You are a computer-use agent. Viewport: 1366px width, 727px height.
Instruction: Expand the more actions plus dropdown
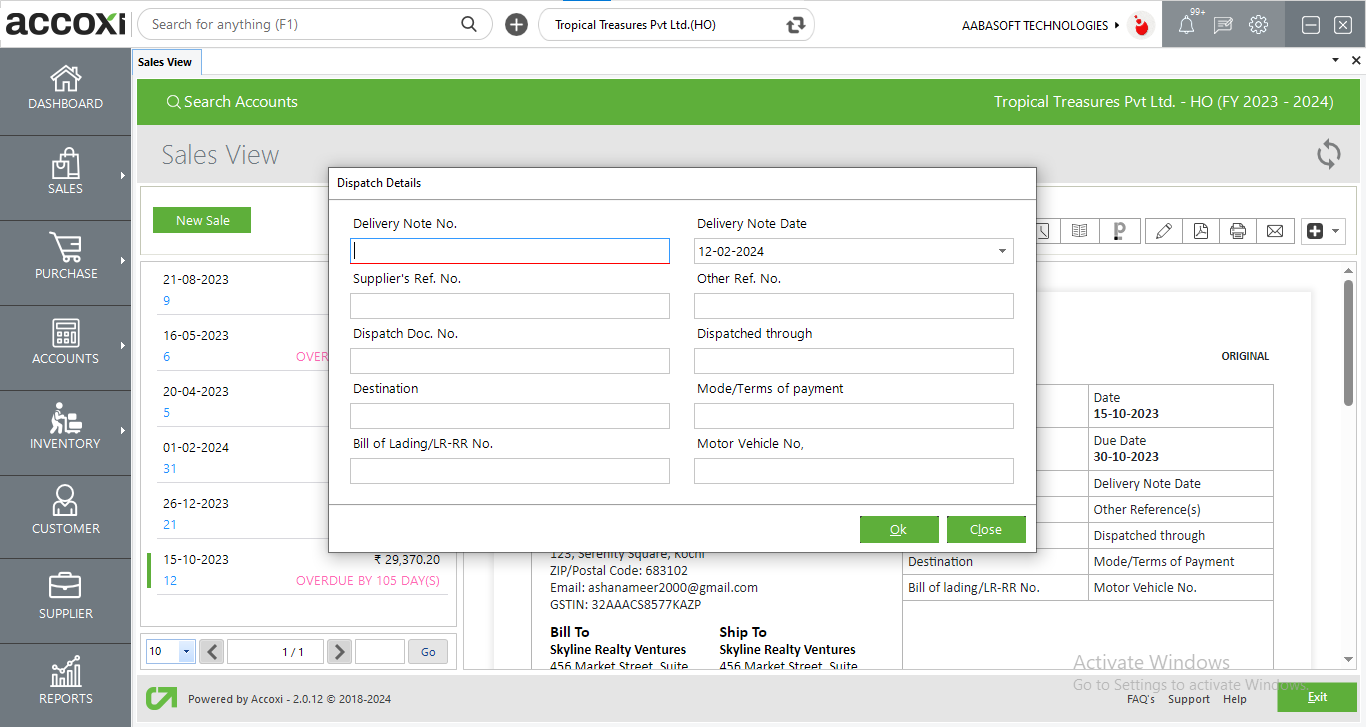point(1323,231)
